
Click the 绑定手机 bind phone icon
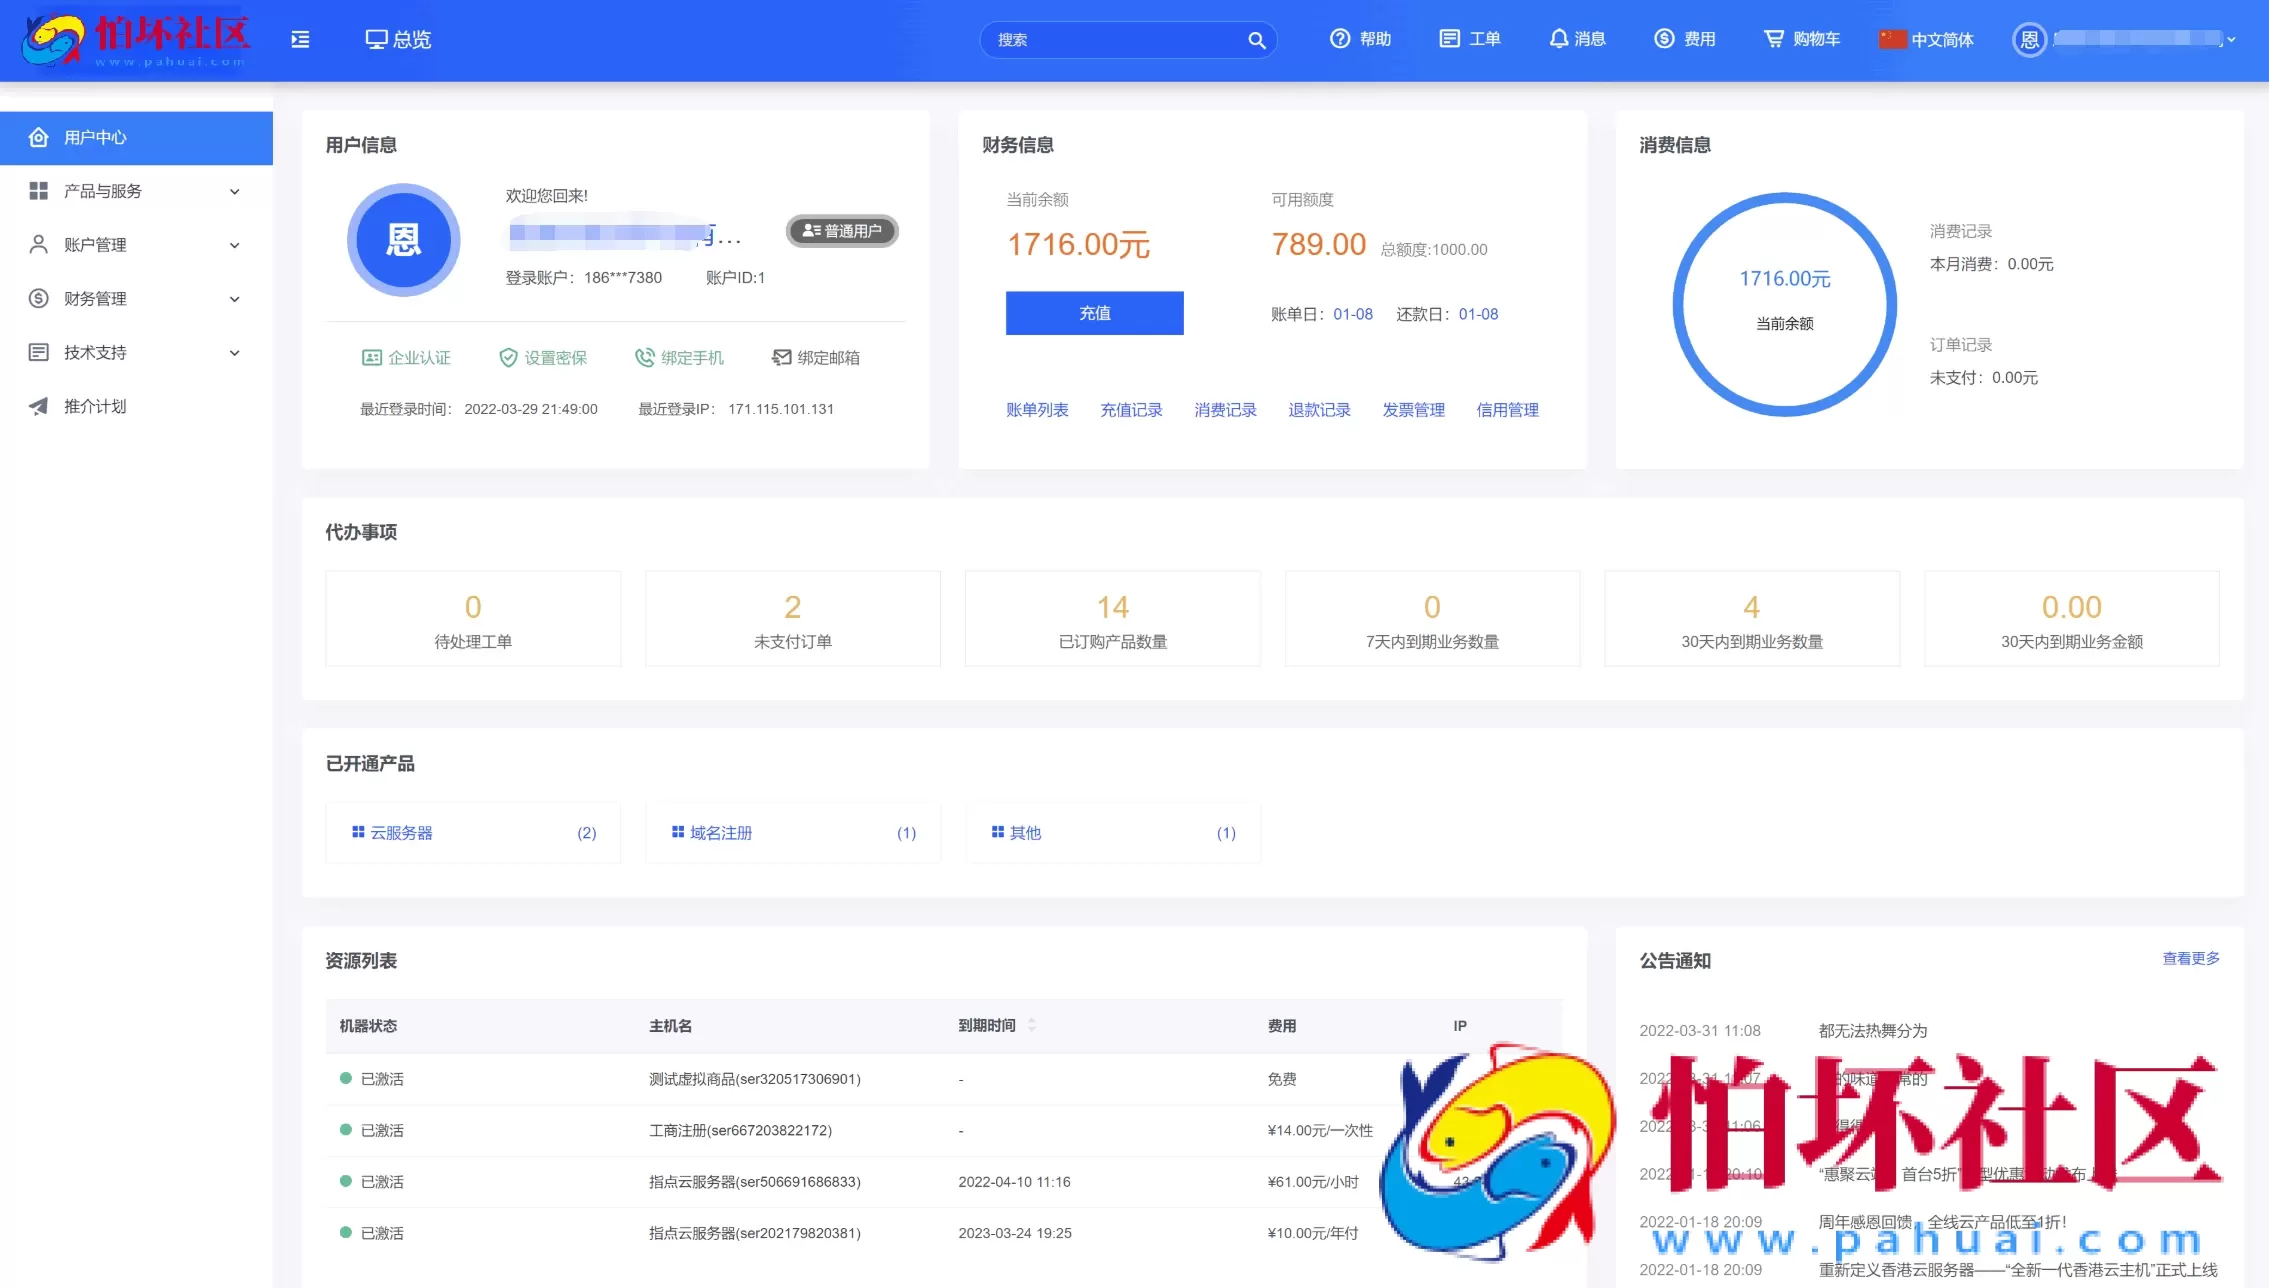645,357
